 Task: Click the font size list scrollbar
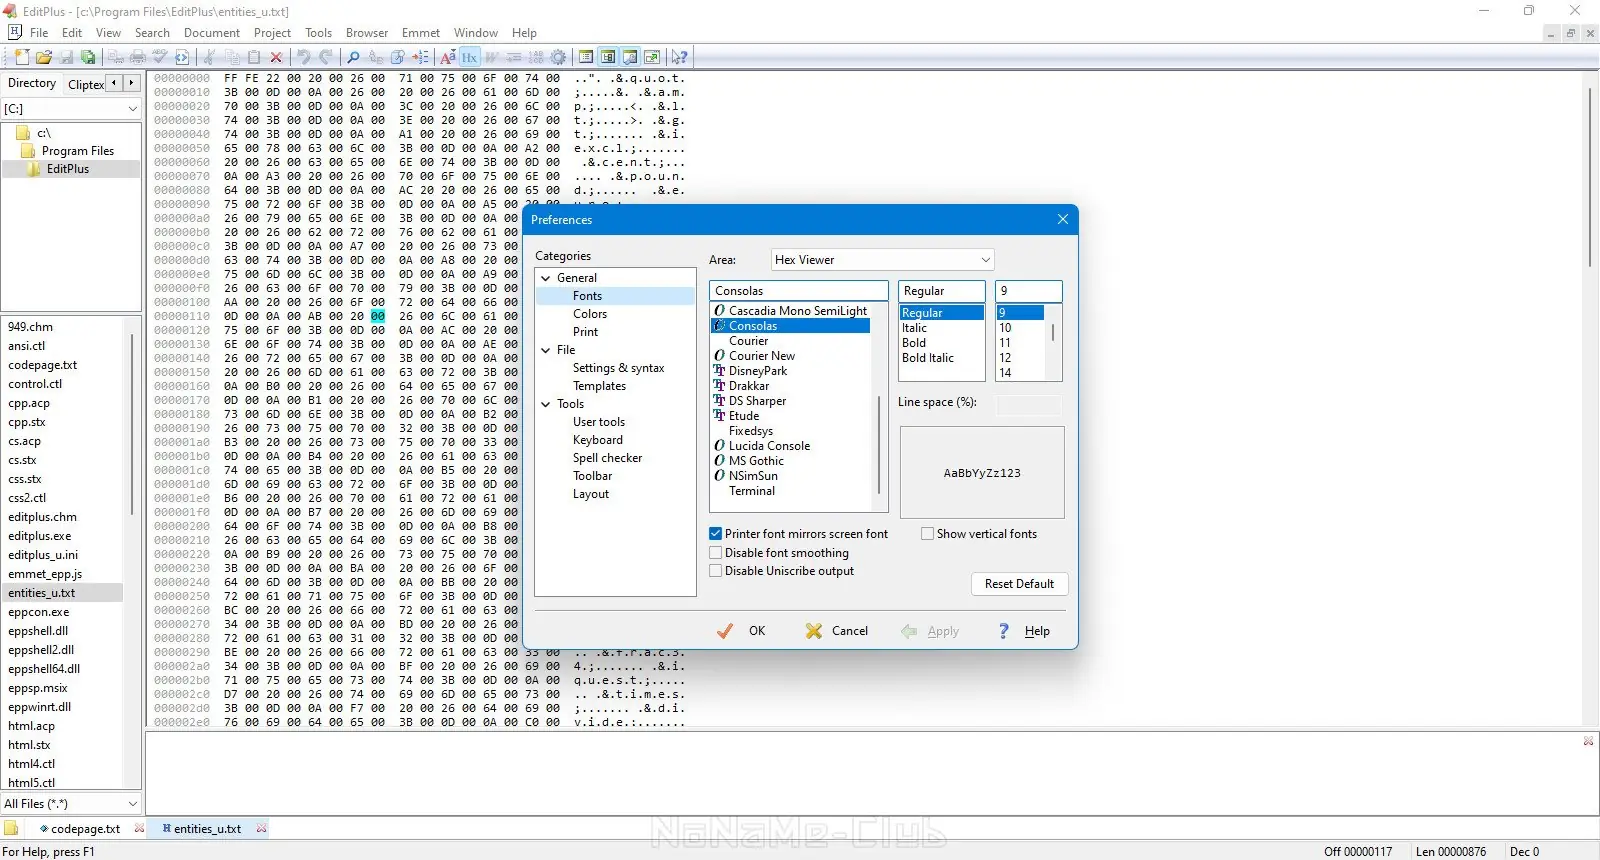[x=1053, y=332]
